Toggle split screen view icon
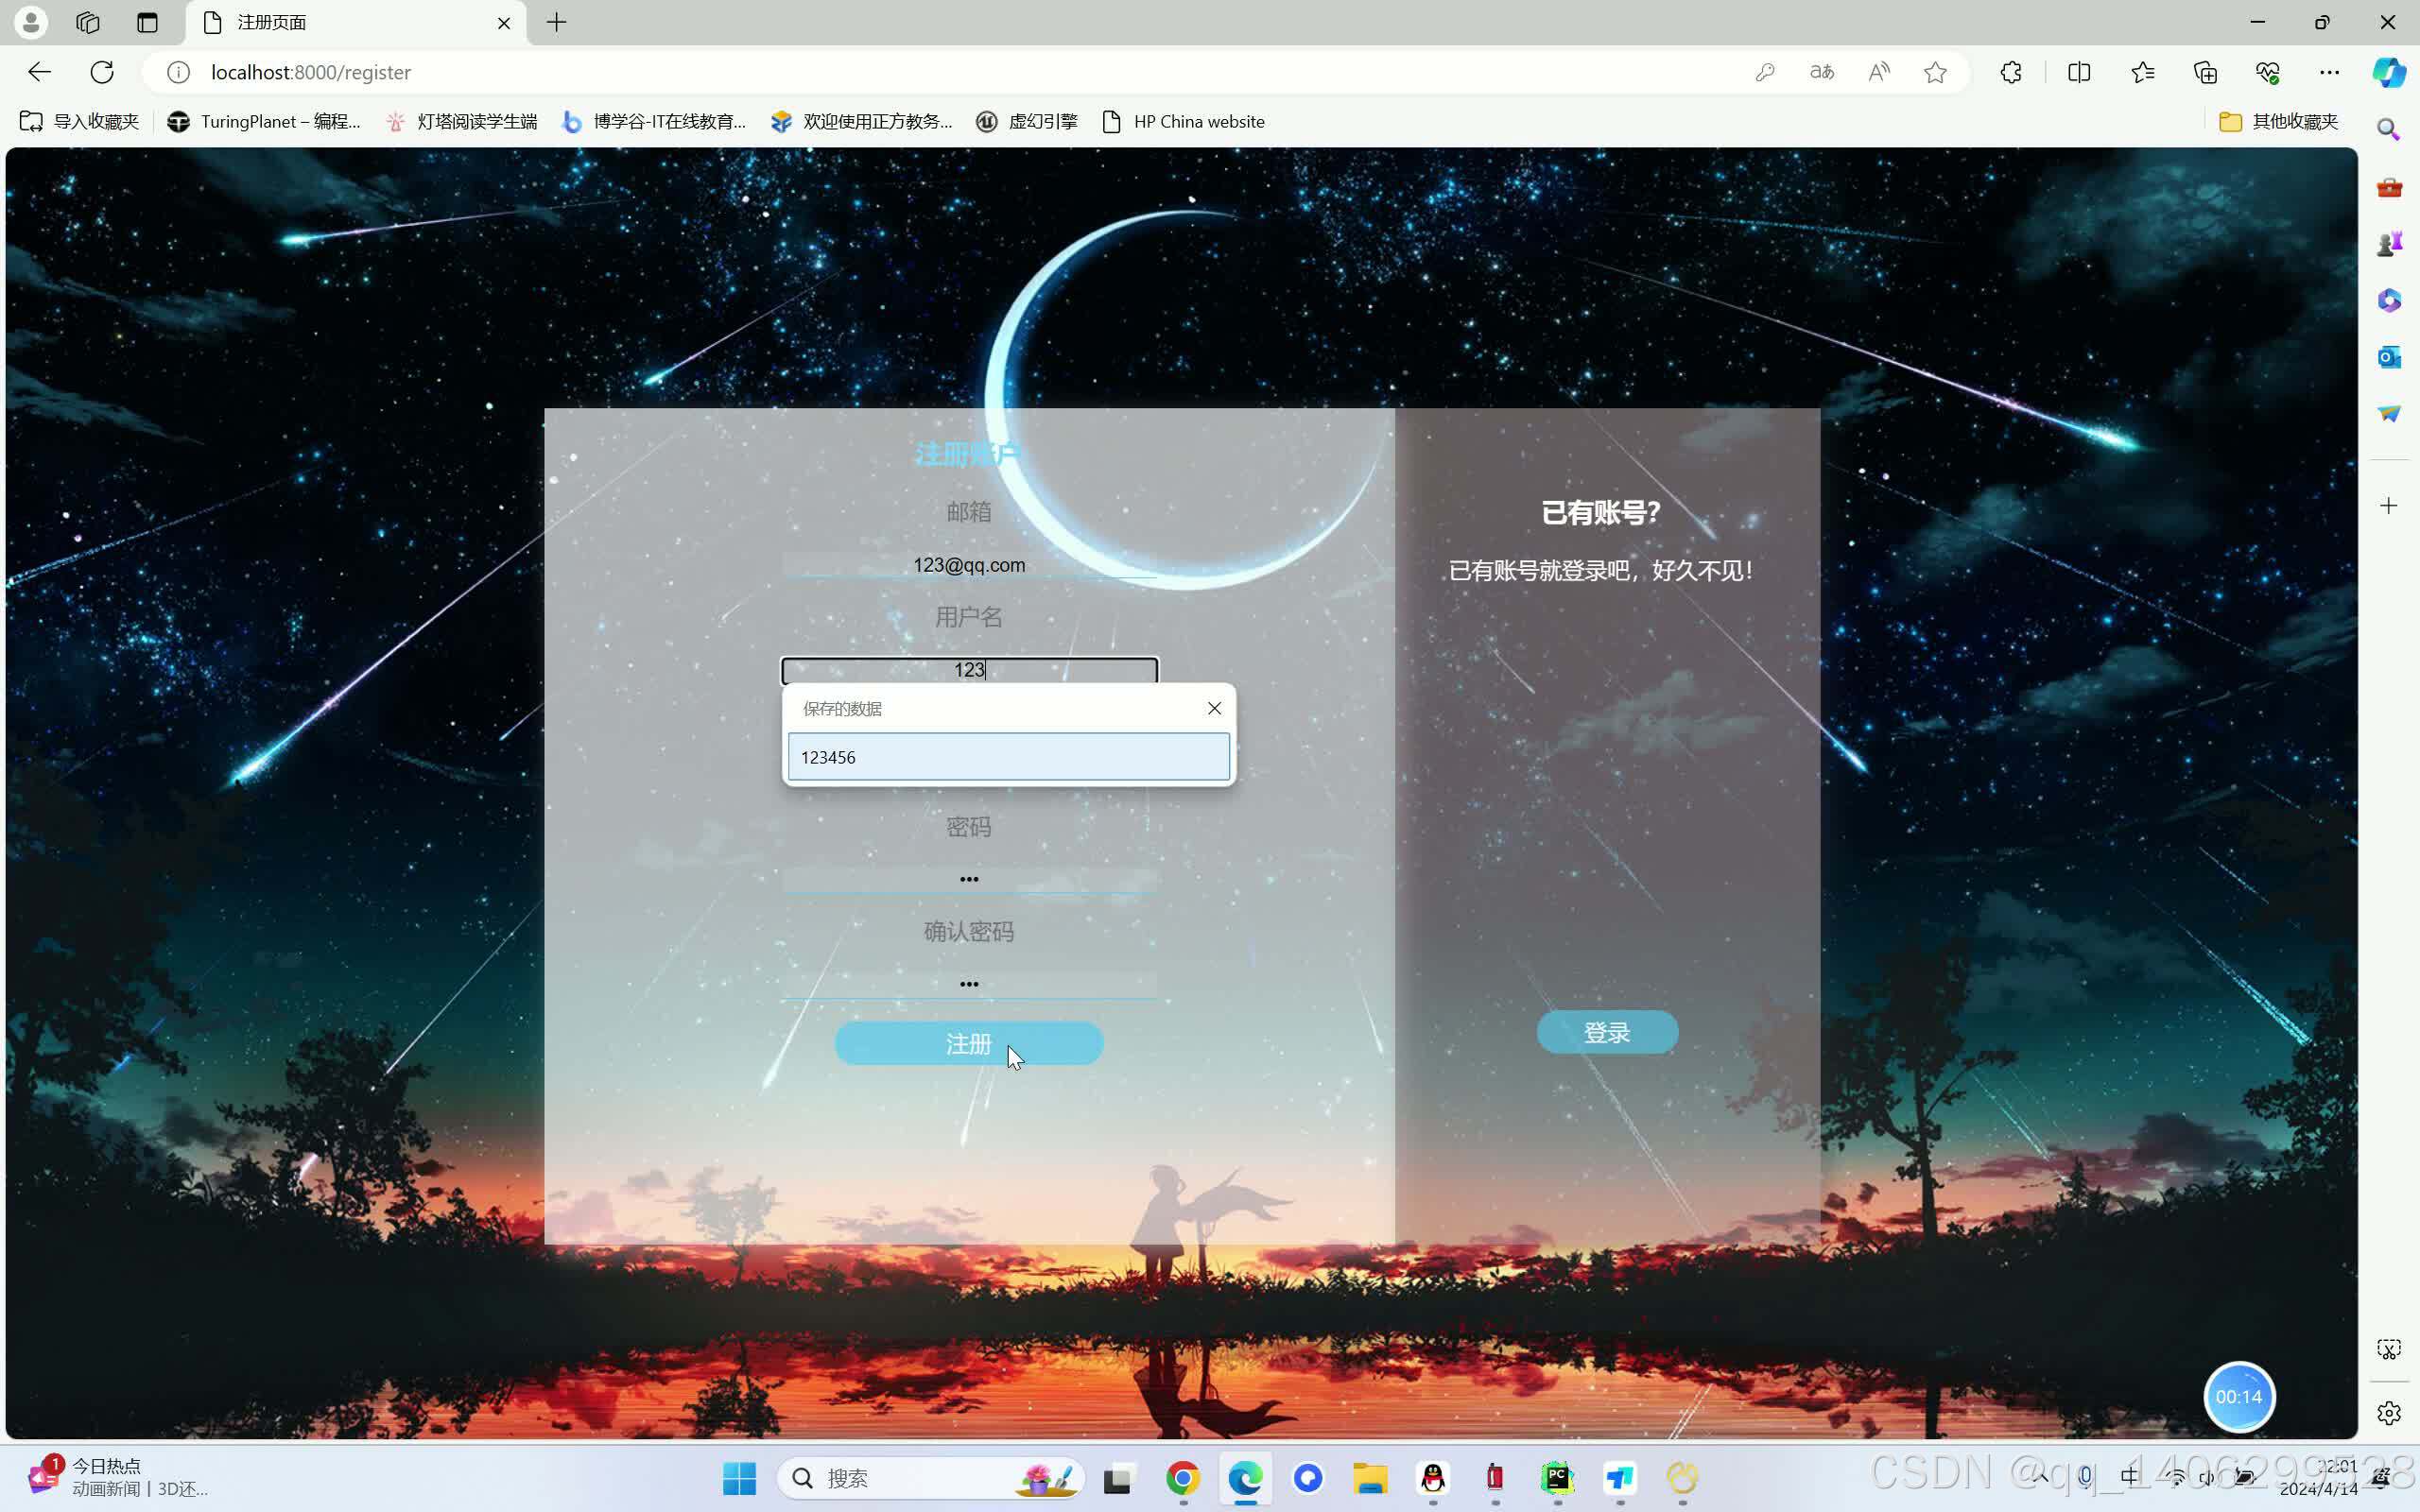 pyautogui.click(x=2079, y=72)
